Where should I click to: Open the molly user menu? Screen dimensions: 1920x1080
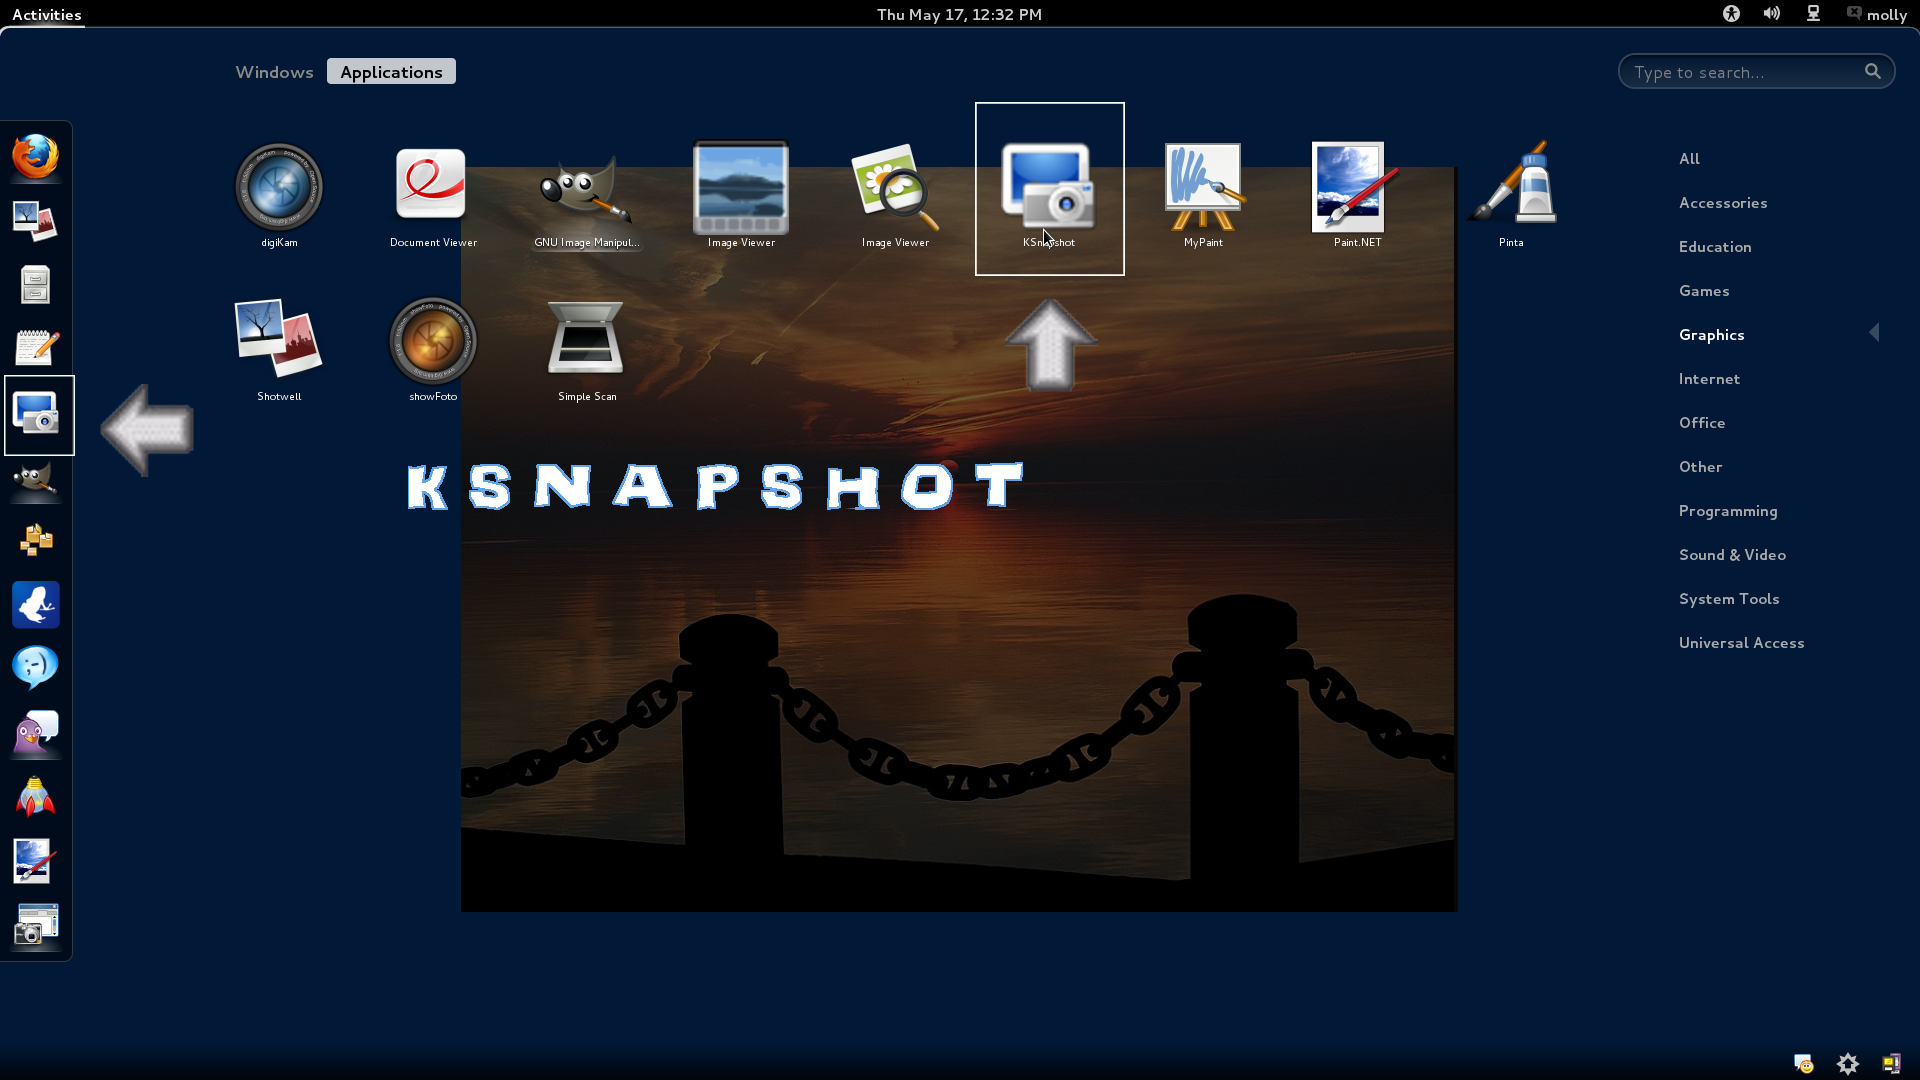(x=1876, y=14)
